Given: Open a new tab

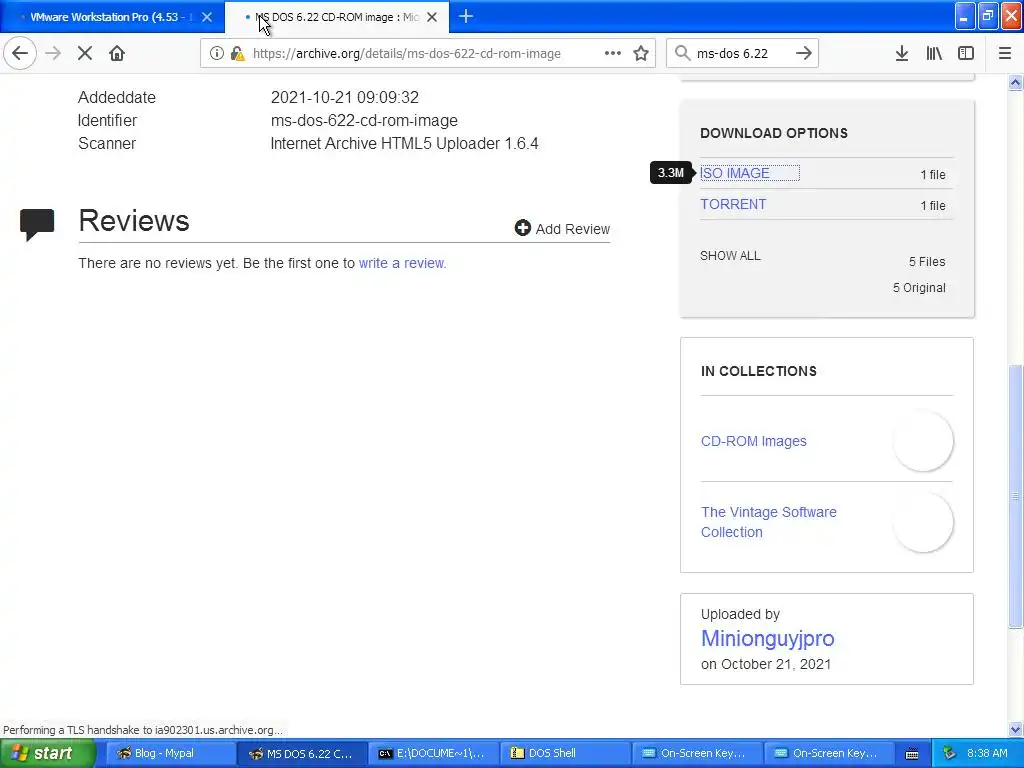Looking at the screenshot, I should click(466, 16).
